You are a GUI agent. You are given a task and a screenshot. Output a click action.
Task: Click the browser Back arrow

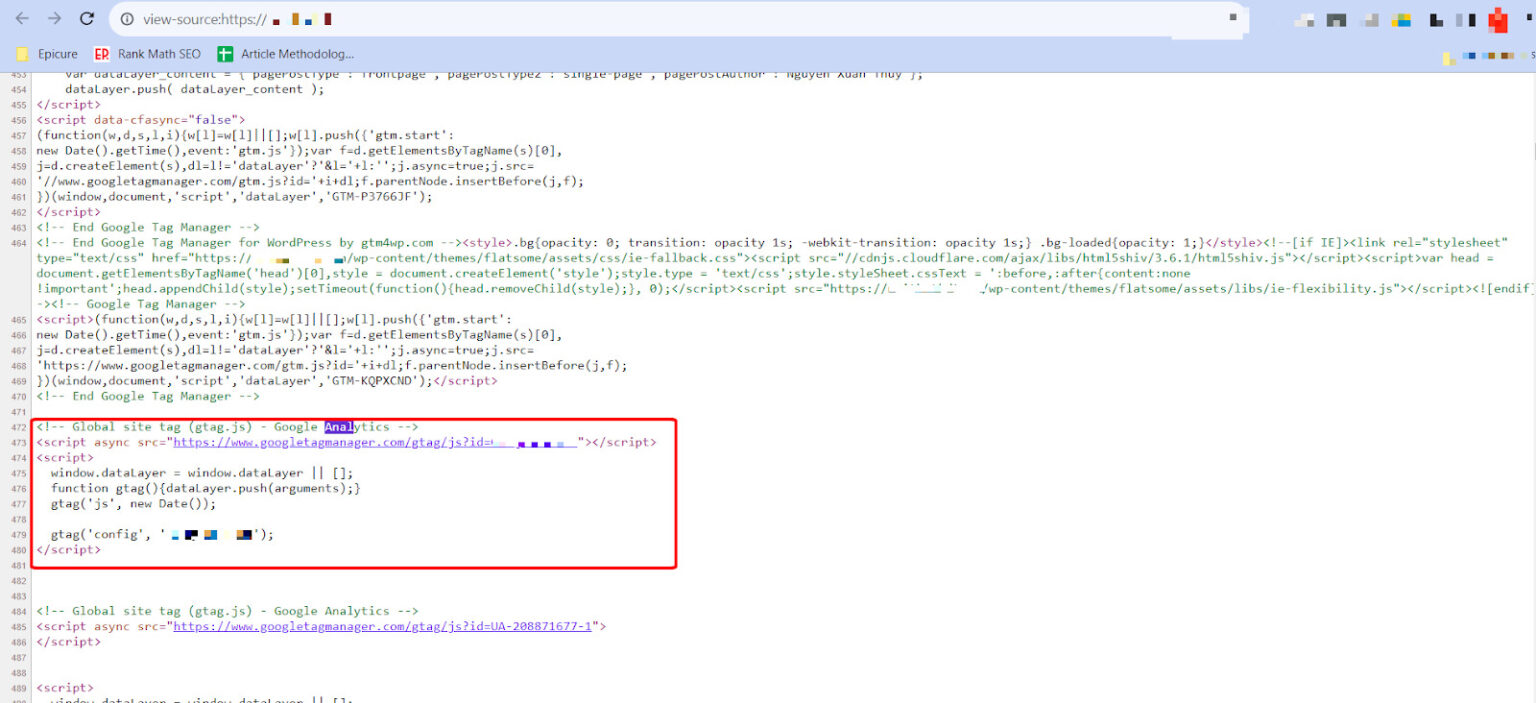click(22, 19)
